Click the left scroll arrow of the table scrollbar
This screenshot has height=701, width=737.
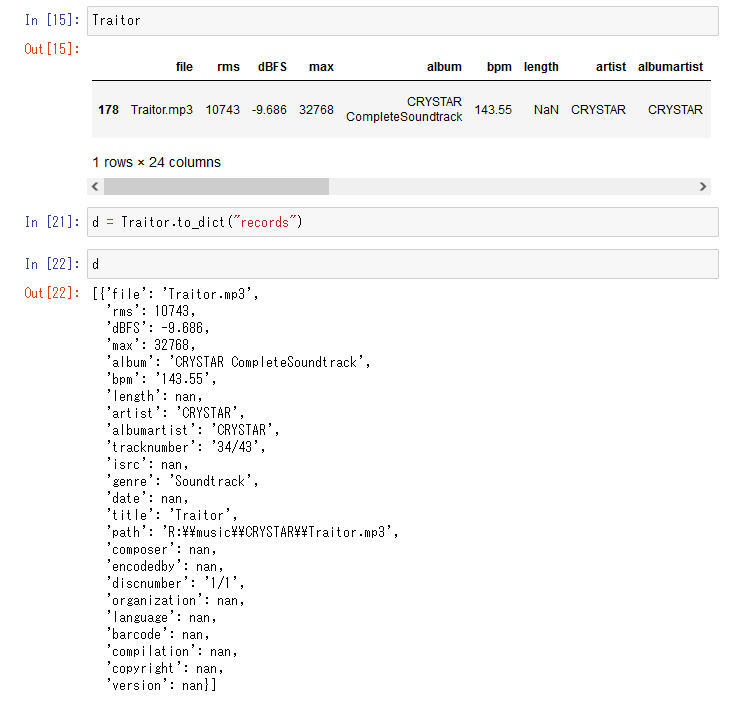click(x=95, y=187)
